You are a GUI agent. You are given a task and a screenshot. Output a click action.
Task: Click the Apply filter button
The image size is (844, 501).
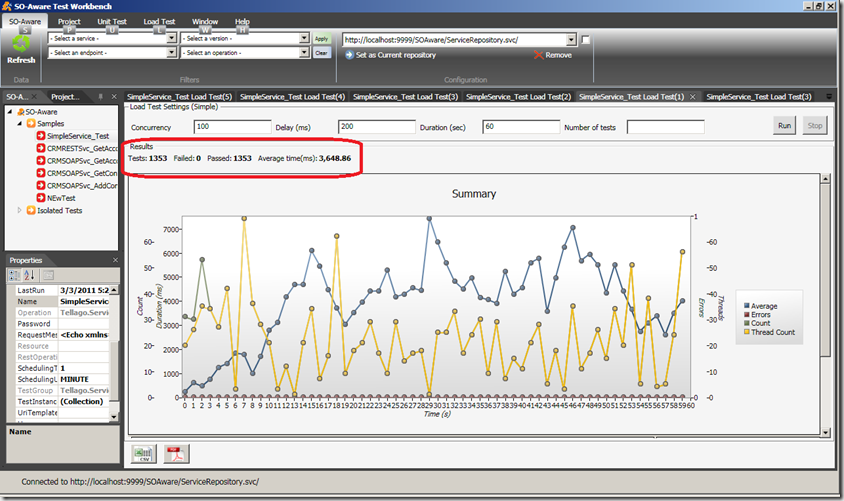pos(321,39)
